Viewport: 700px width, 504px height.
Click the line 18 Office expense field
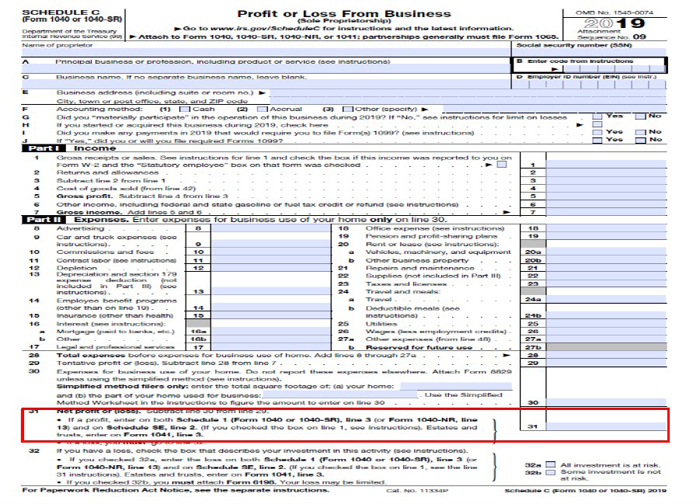click(x=607, y=228)
